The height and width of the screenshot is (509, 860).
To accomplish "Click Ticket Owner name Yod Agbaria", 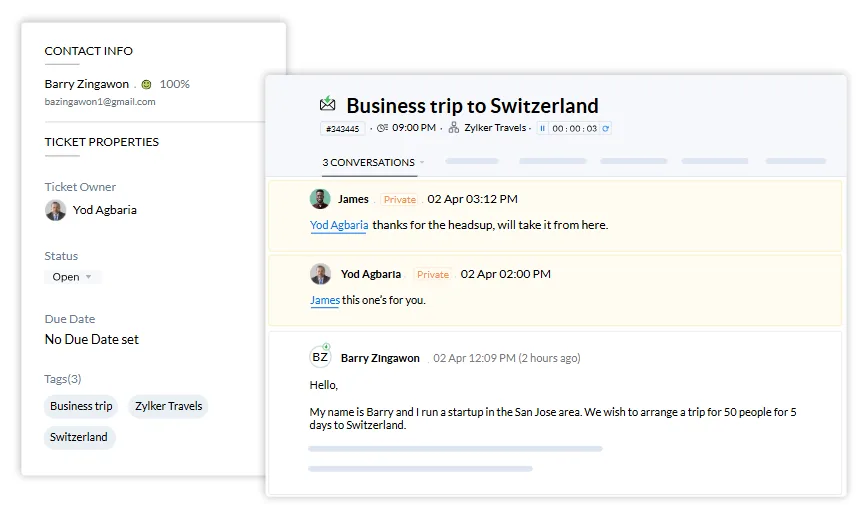I will tap(105, 210).
